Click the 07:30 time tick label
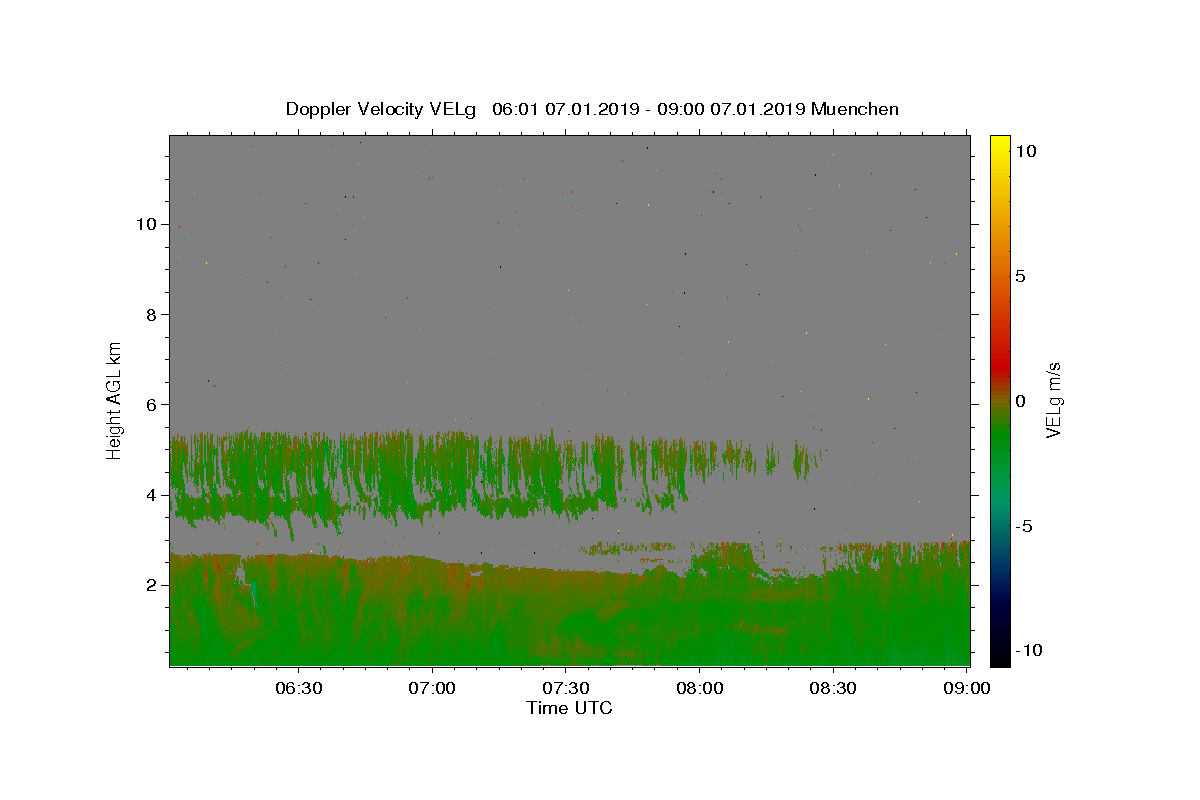This screenshot has height=800, width=1200. pyautogui.click(x=566, y=689)
